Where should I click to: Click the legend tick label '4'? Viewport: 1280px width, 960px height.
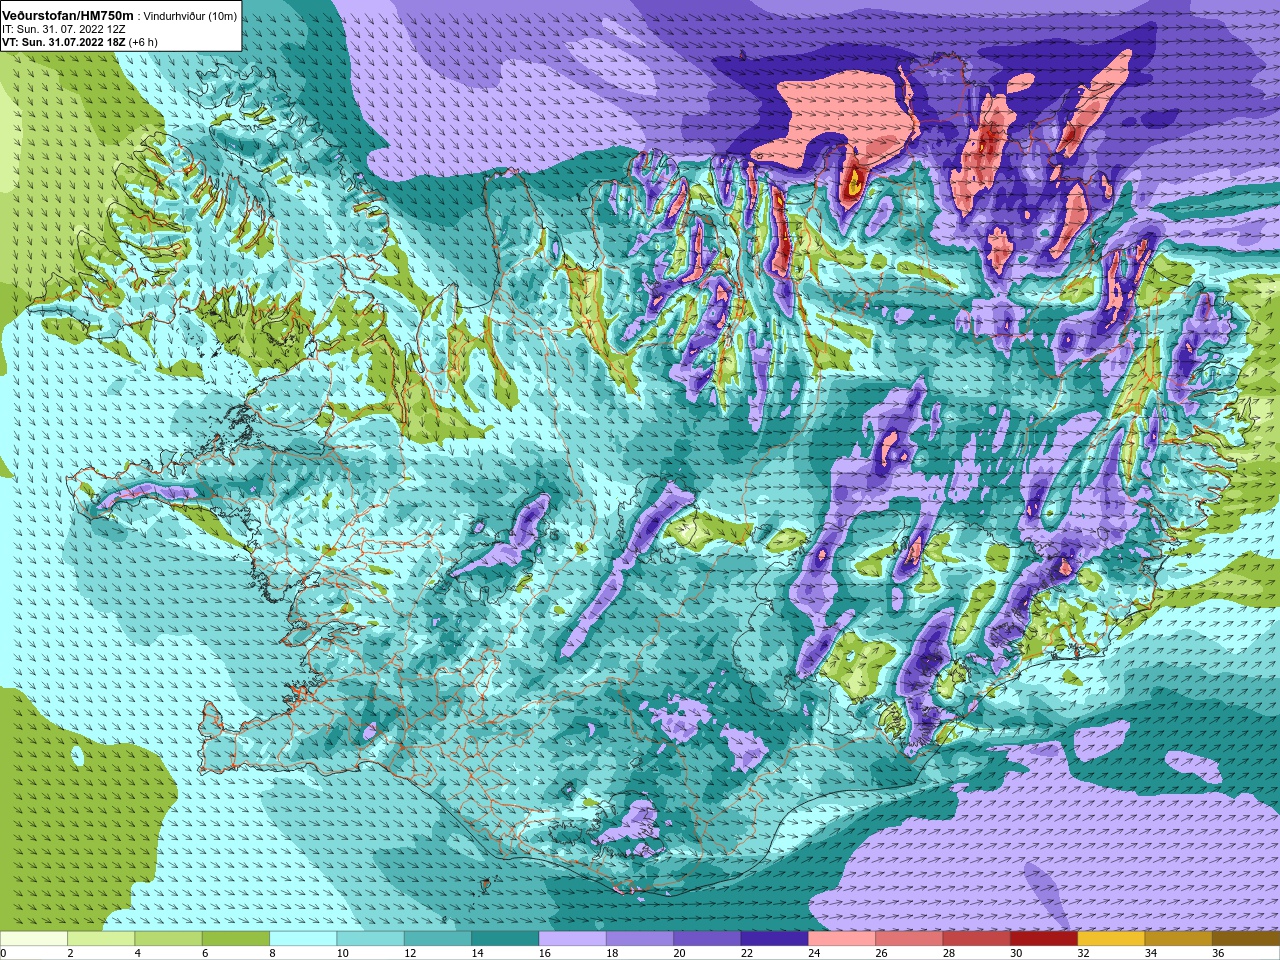coord(136,953)
